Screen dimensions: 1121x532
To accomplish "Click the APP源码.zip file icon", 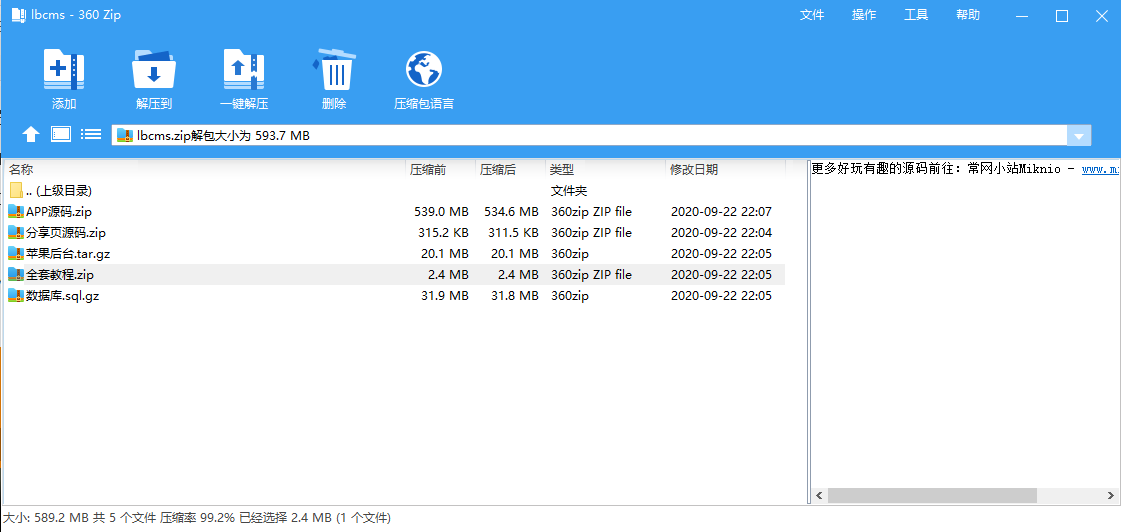I will pos(16,212).
